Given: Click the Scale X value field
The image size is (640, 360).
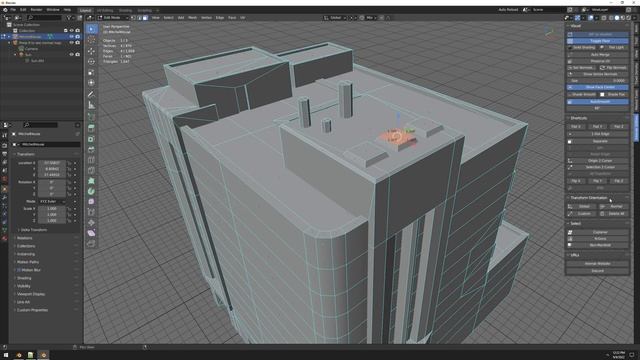Looking at the screenshot, I should pos(52,209).
